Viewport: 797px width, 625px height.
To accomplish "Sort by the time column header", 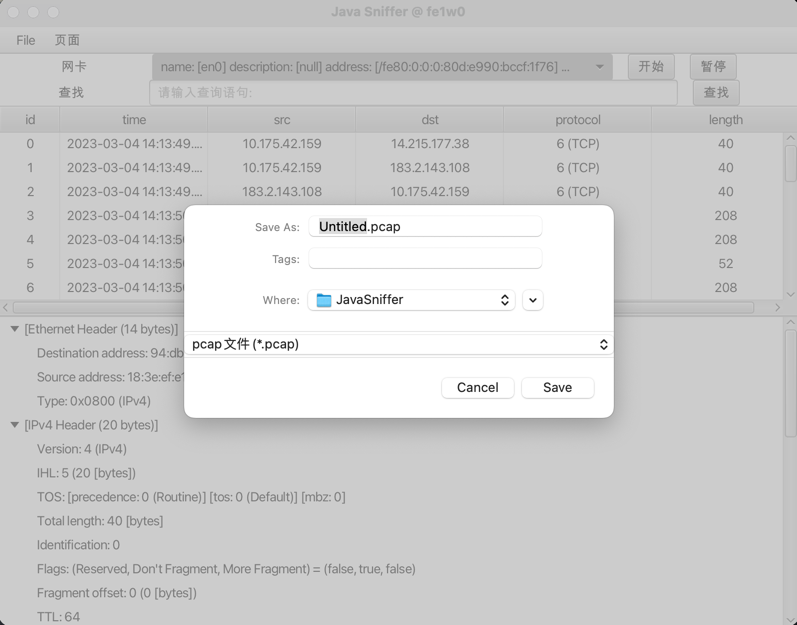I will 134,120.
